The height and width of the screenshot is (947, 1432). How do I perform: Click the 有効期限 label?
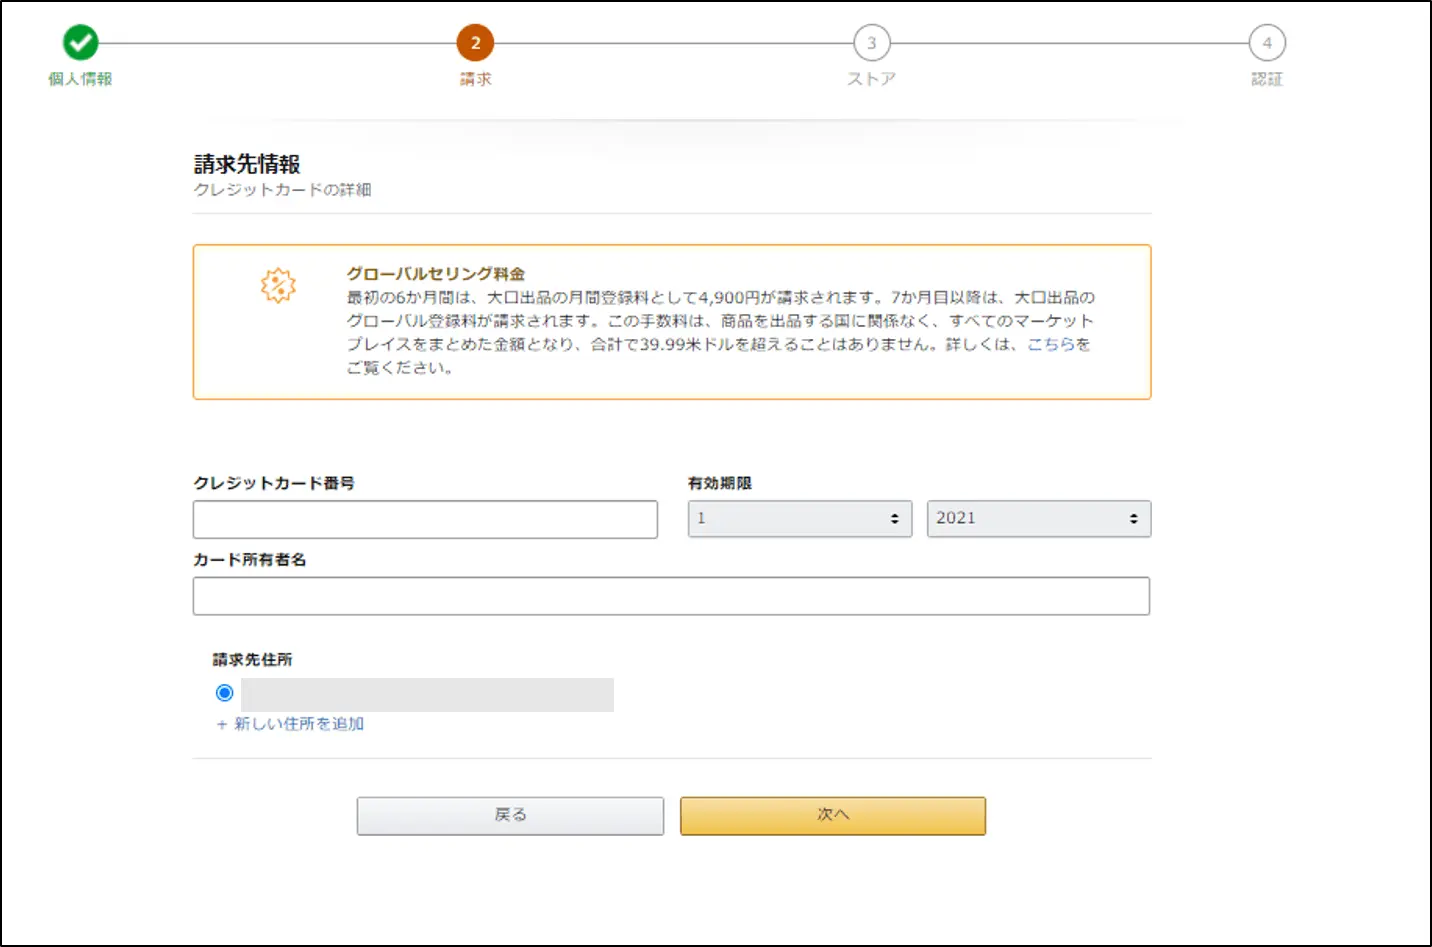click(720, 483)
